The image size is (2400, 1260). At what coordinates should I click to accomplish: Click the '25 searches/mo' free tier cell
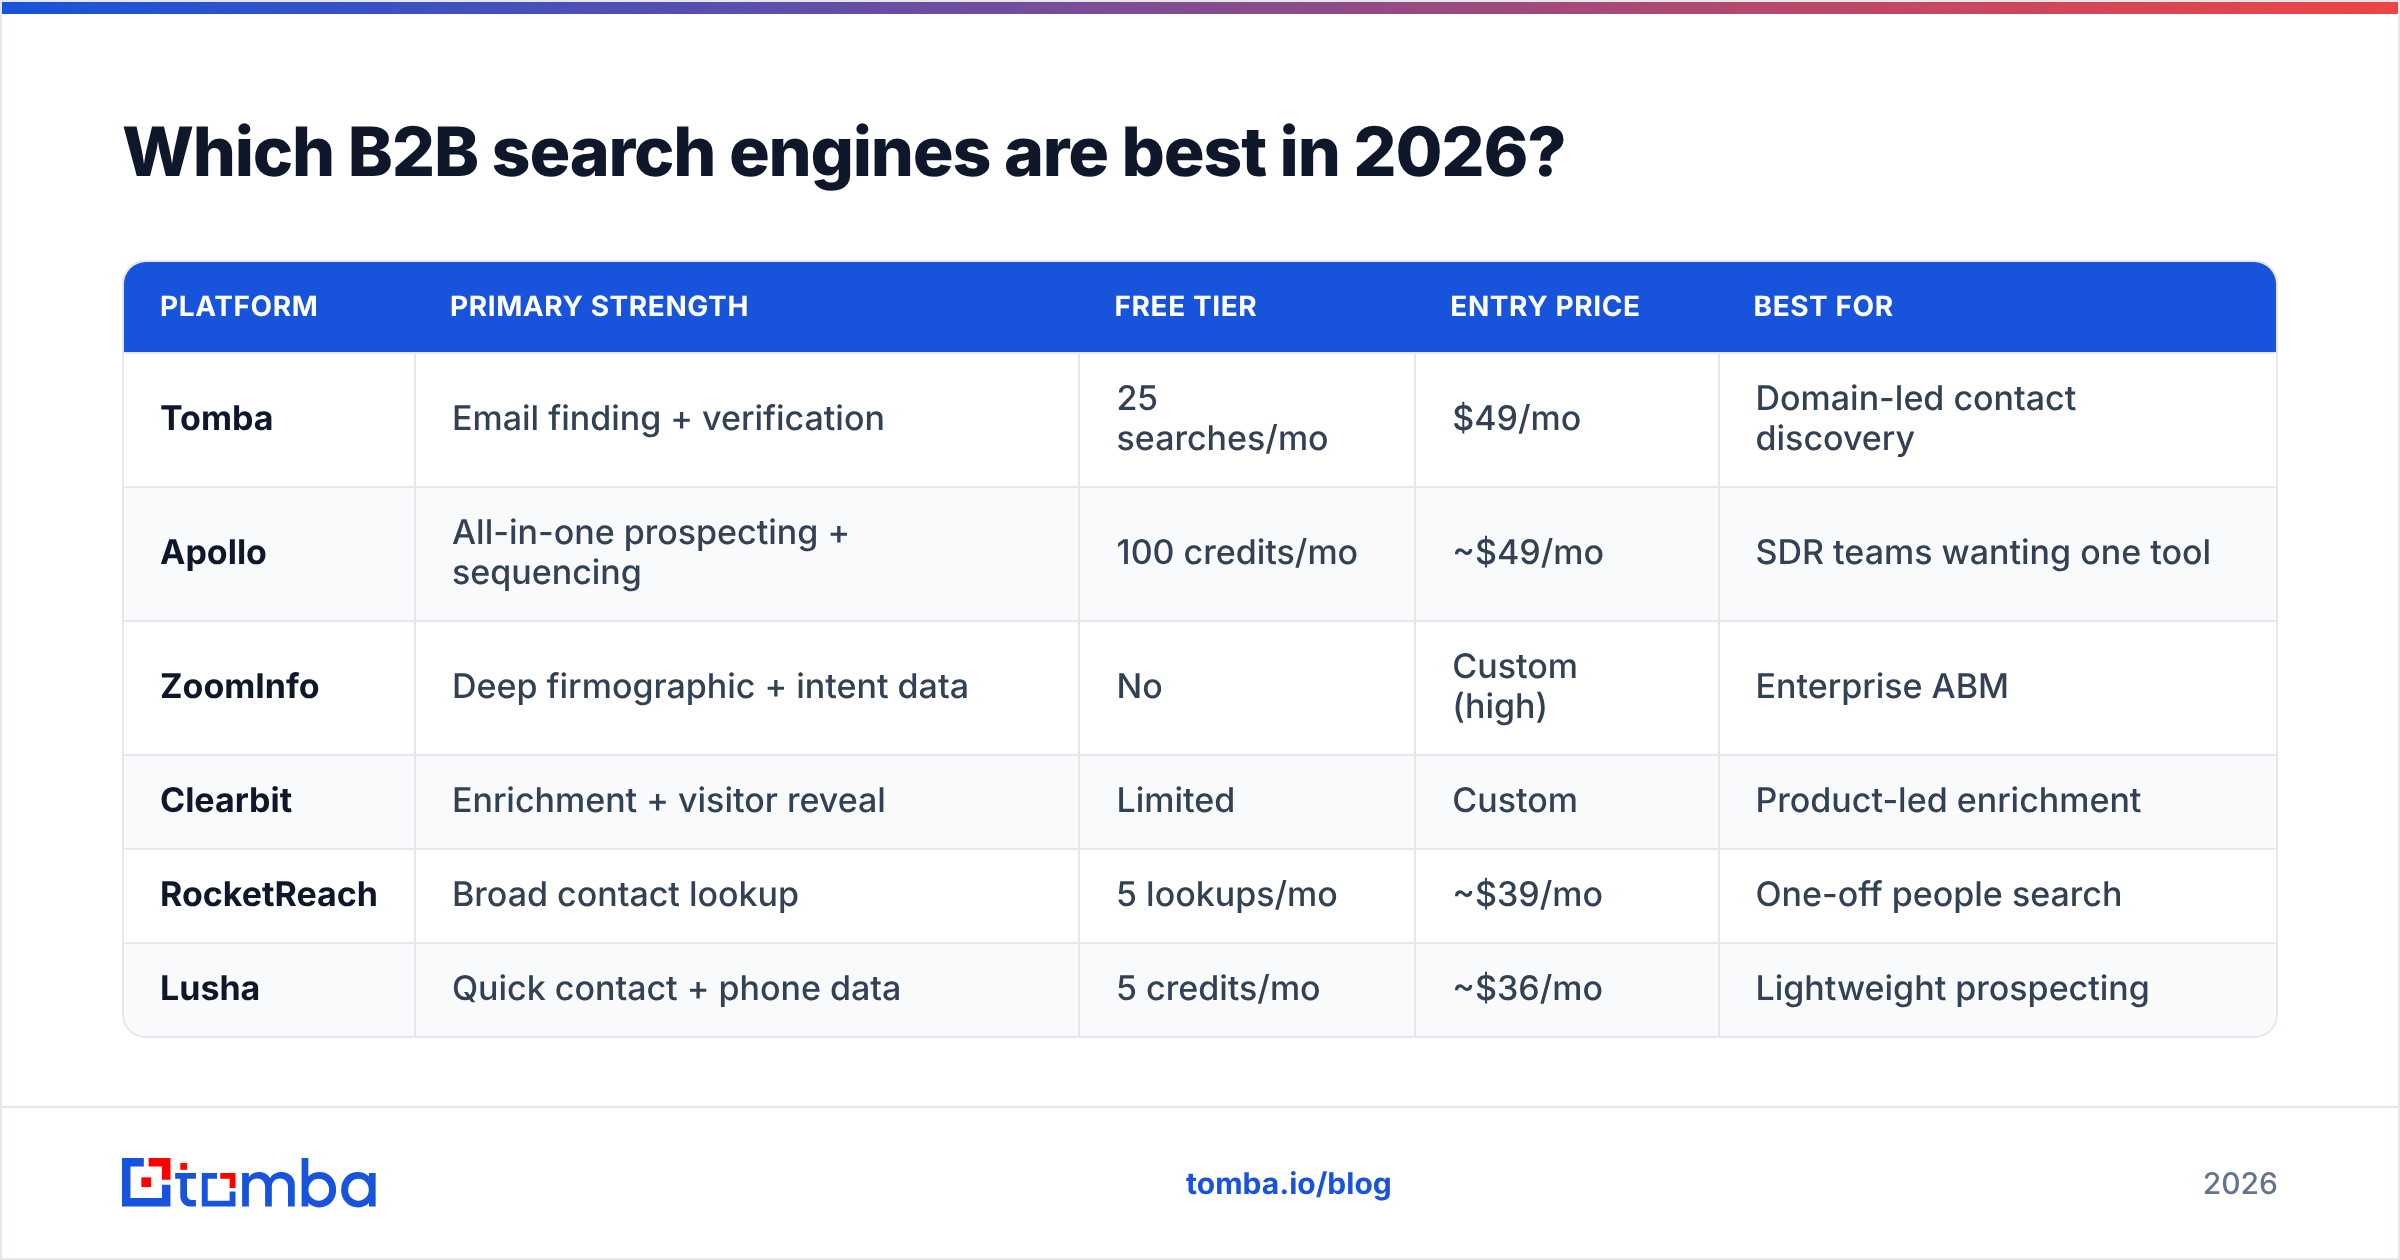tap(1247, 419)
